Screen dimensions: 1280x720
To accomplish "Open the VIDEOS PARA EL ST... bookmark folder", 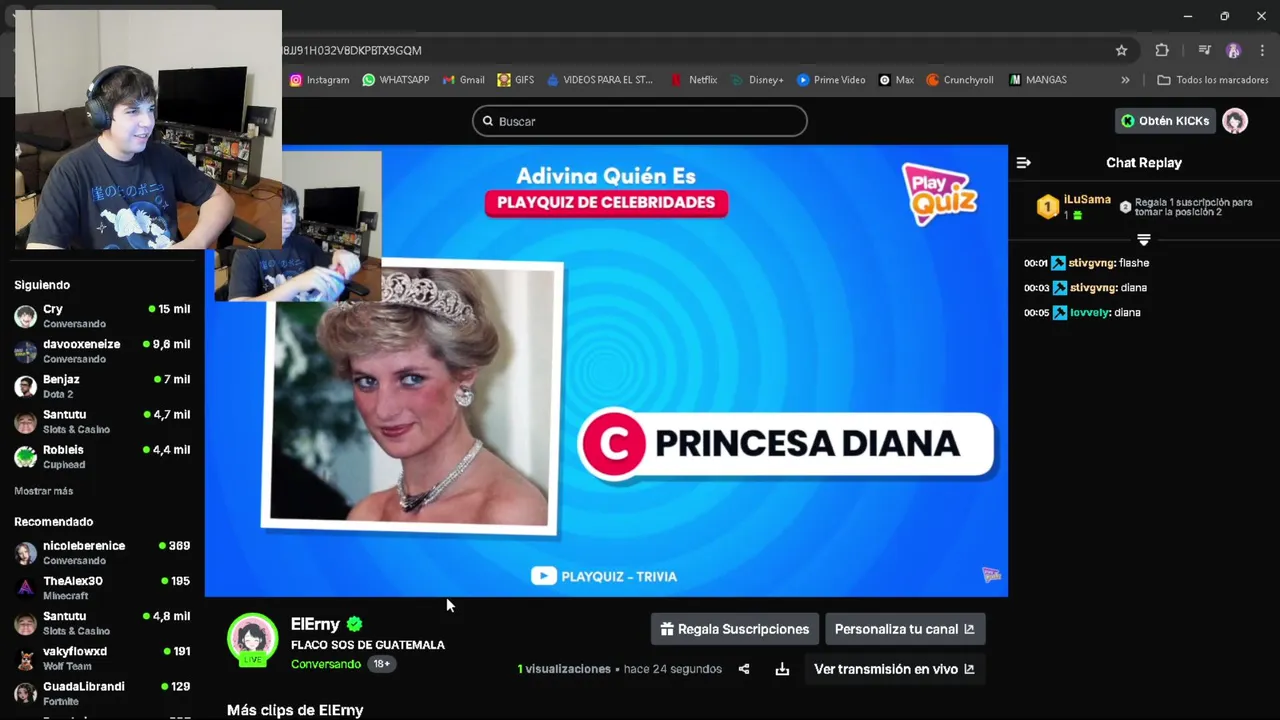I will coord(599,80).
